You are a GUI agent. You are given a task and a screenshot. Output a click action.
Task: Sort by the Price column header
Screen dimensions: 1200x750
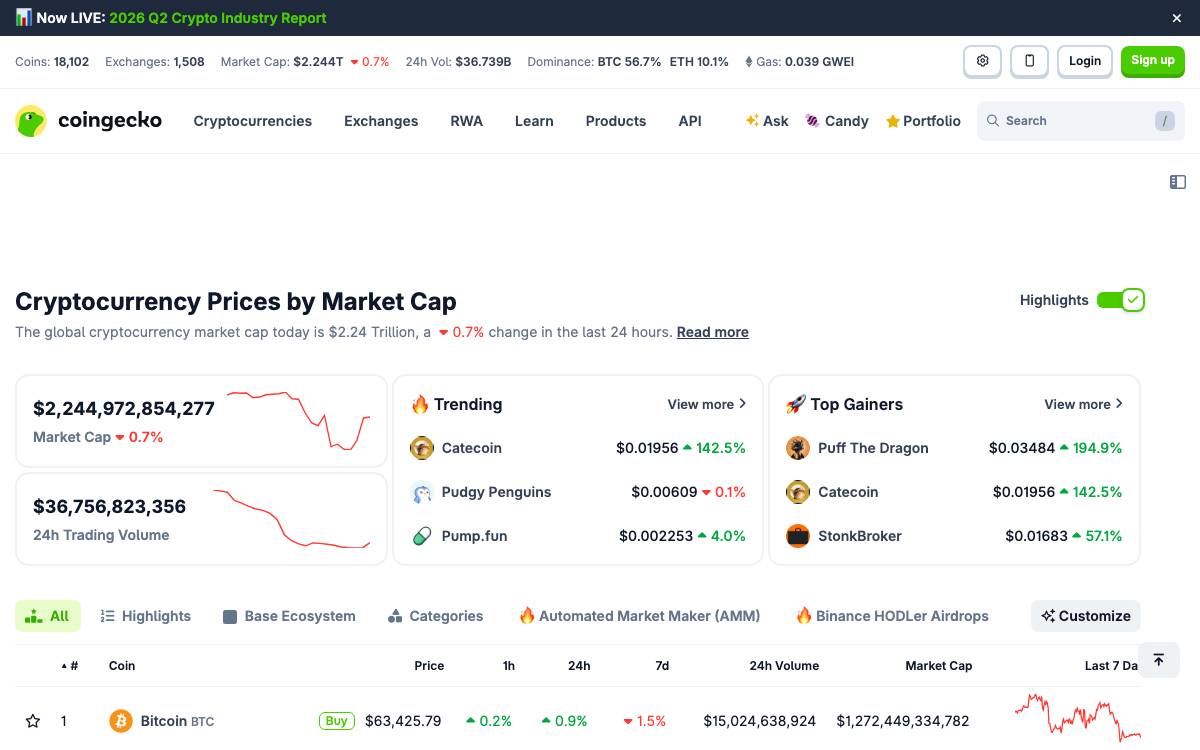click(x=429, y=666)
